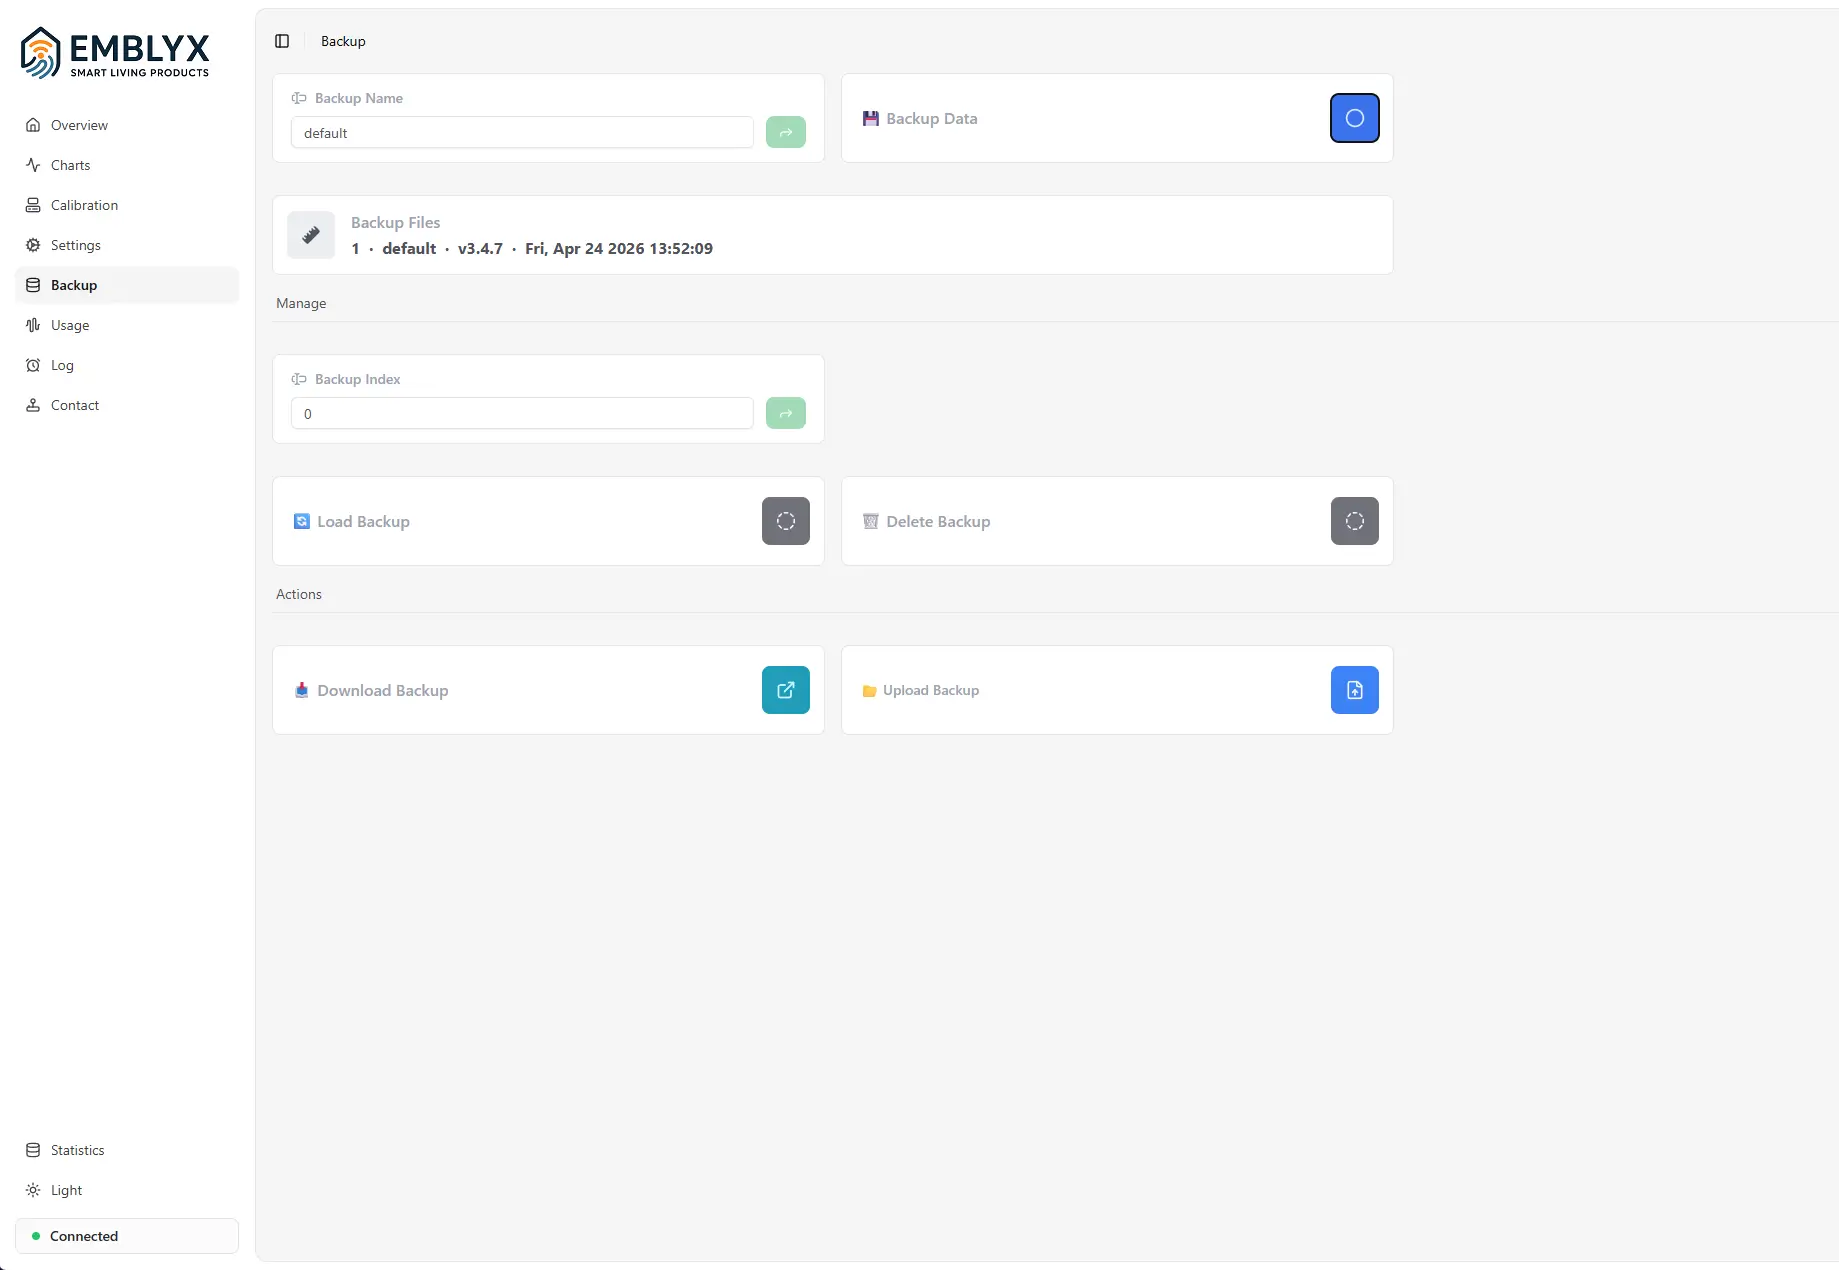Screen dimensions: 1839x1270
Task: Click the Manage section heading
Action: pyautogui.click(x=301, y=303)
